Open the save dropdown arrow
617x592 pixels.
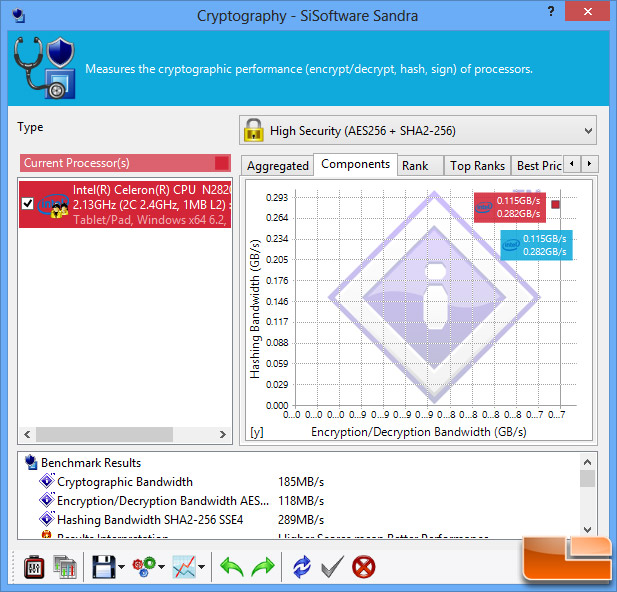(121, 567)
